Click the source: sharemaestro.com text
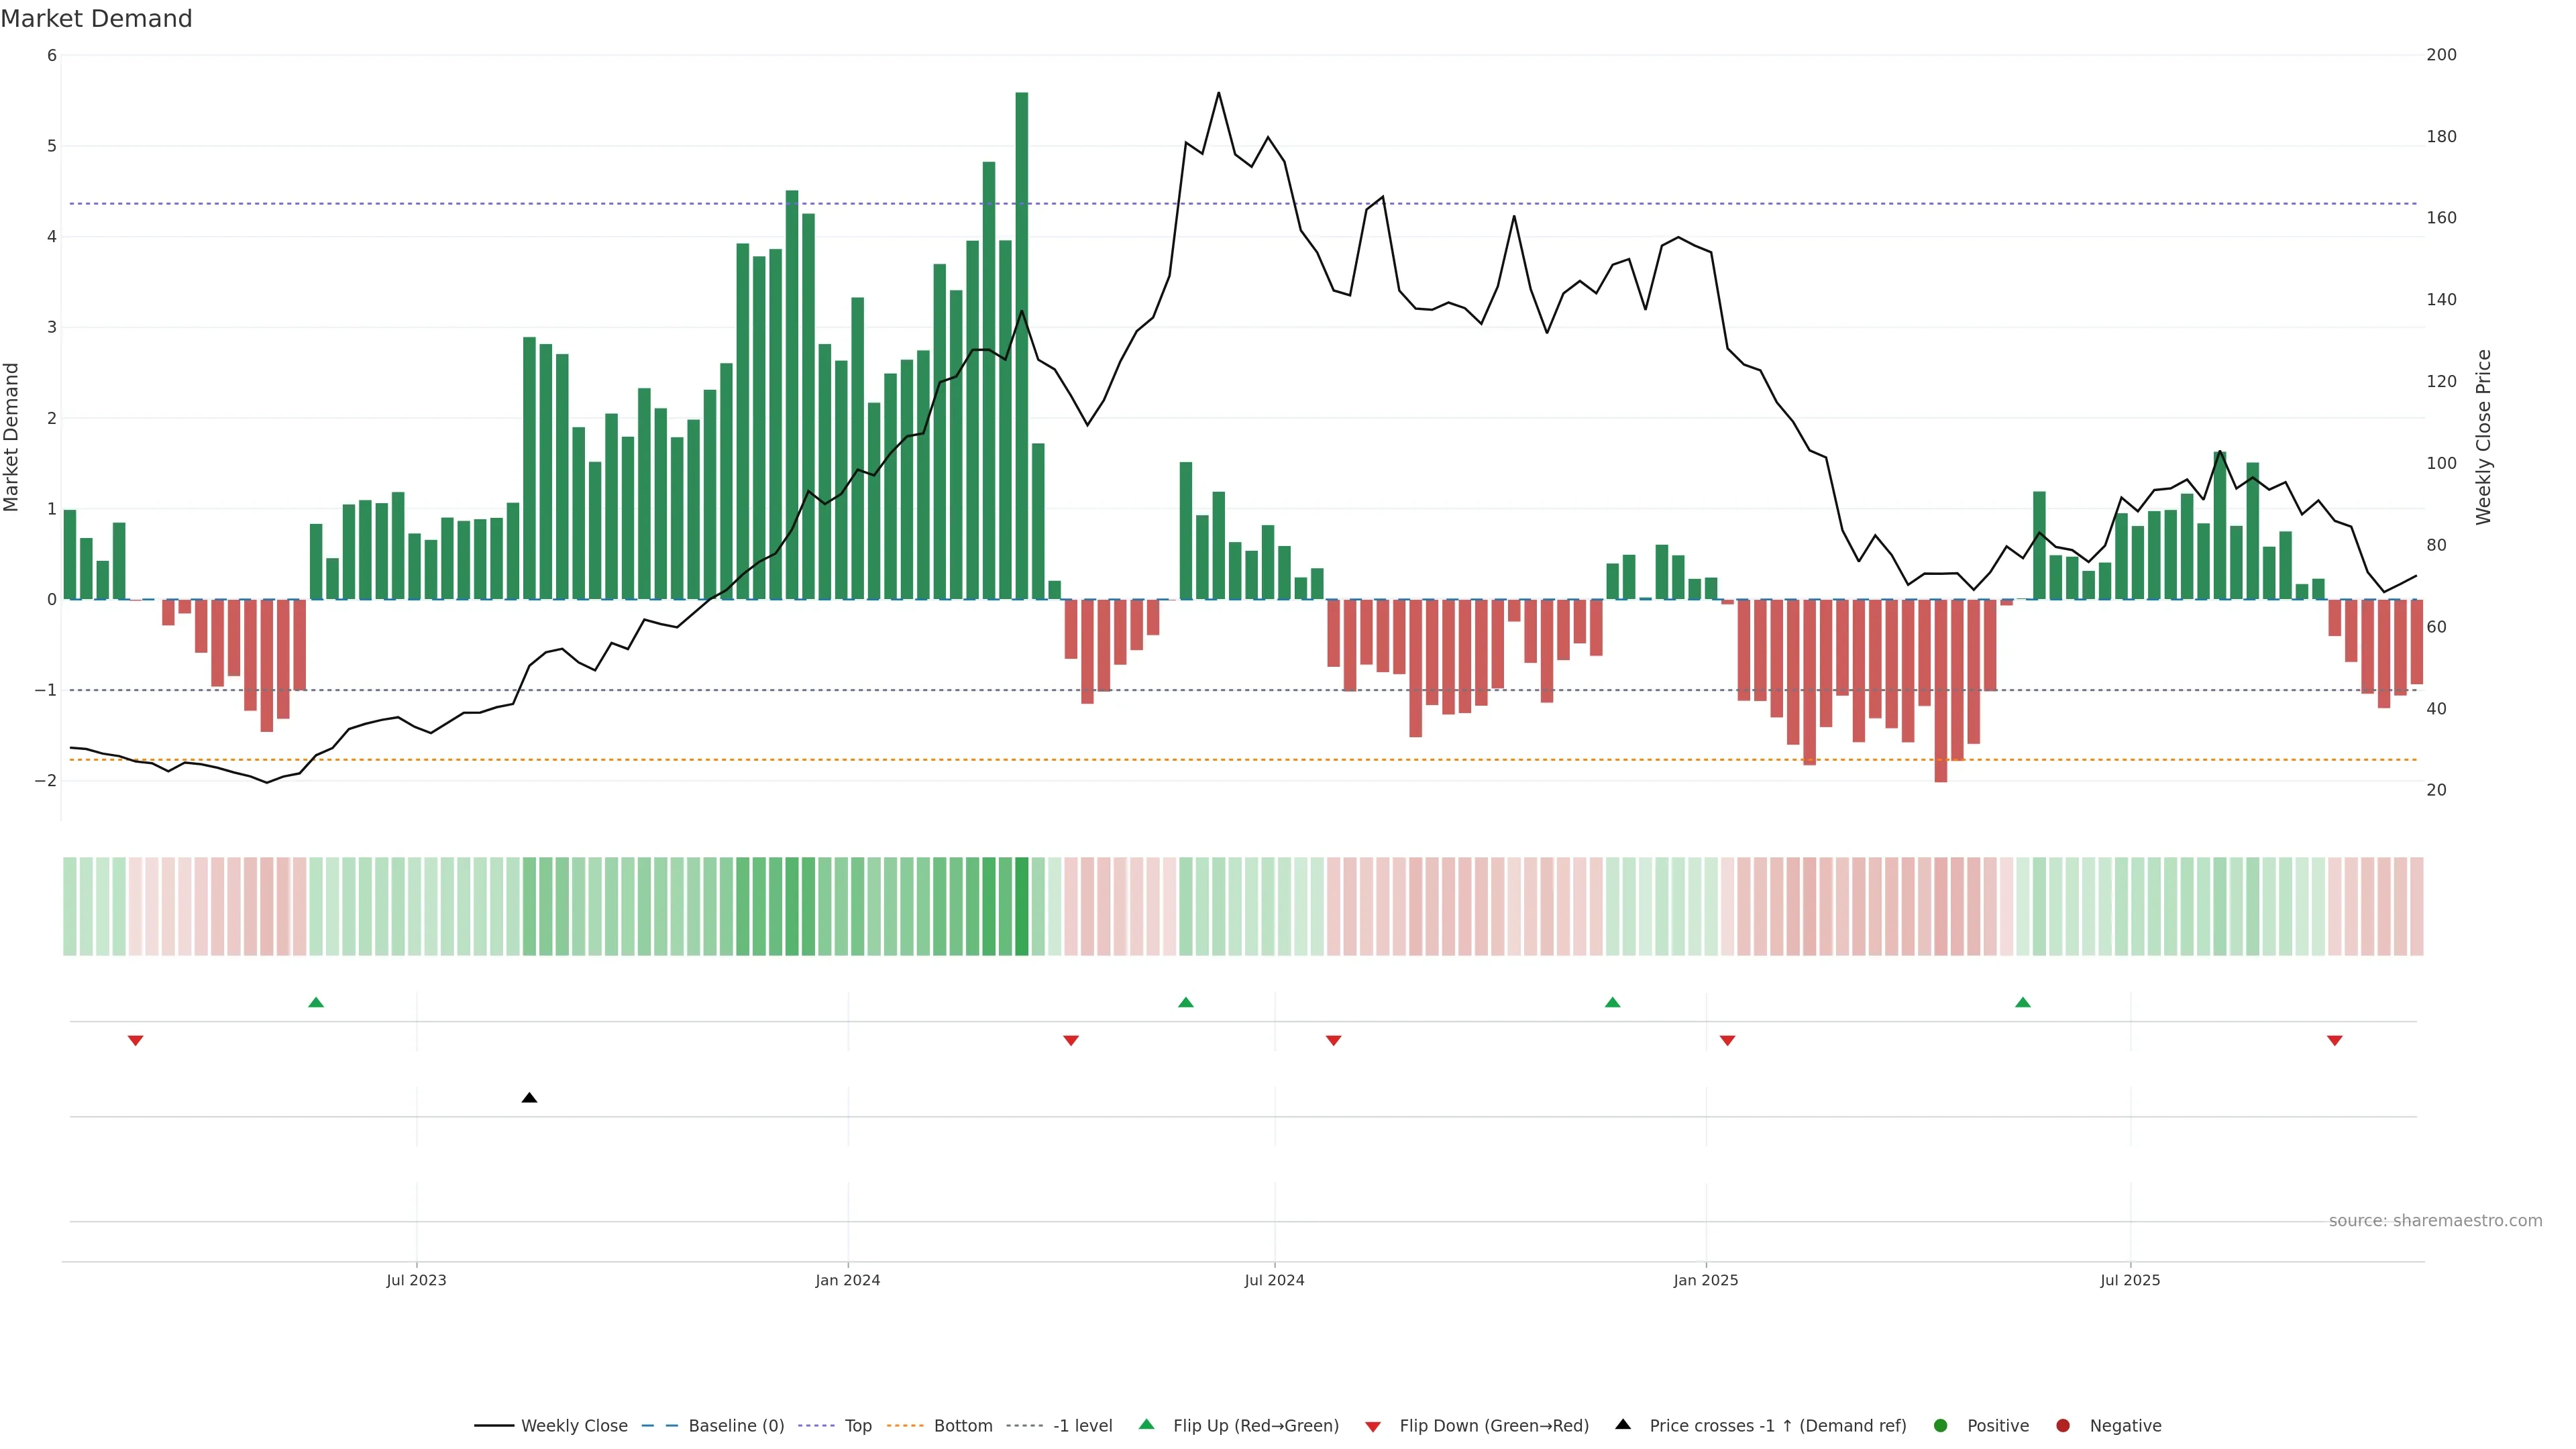This screenshot has width=2576, height=1449. tap(2435, 1221)
